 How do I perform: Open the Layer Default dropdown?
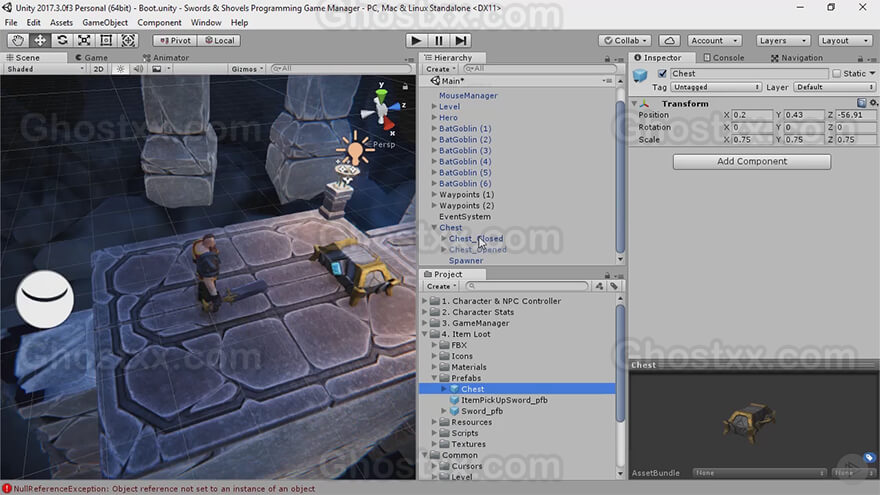(835, 87)
